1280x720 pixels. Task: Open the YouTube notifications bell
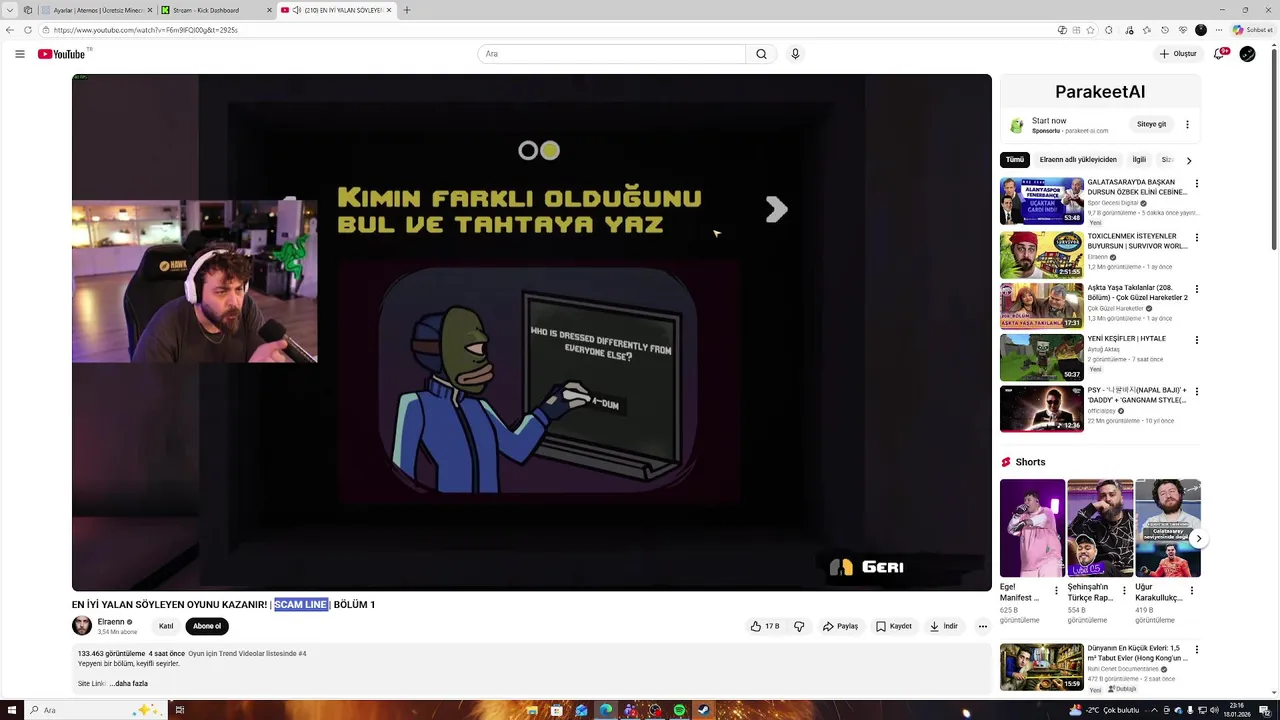(x=1219, y=54)
